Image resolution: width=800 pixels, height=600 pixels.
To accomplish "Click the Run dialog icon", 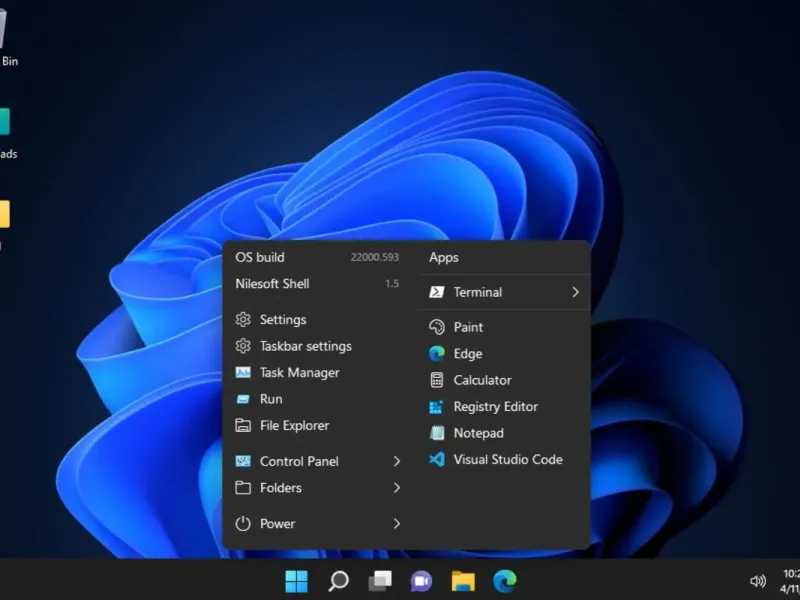I will (243, 399).
